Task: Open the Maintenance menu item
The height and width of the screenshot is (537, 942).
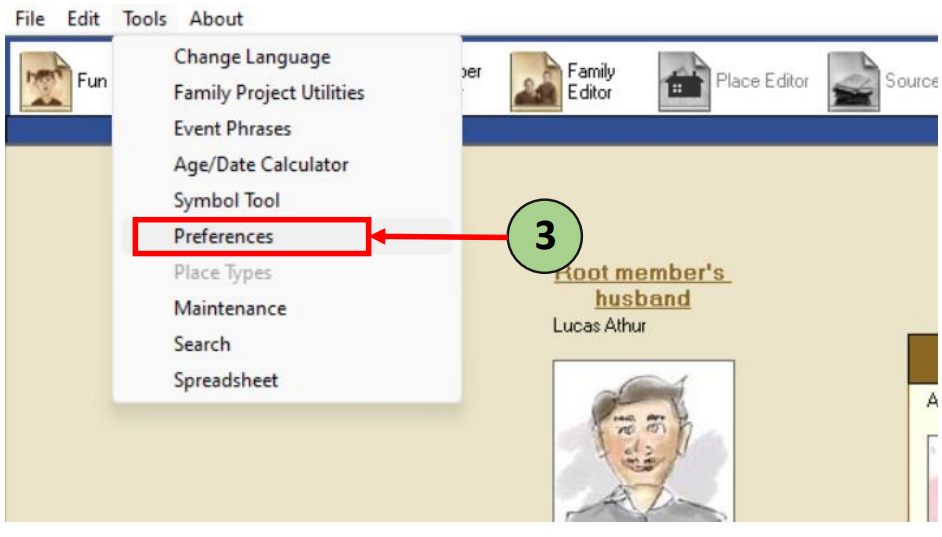Action: (x=230, y=309)
